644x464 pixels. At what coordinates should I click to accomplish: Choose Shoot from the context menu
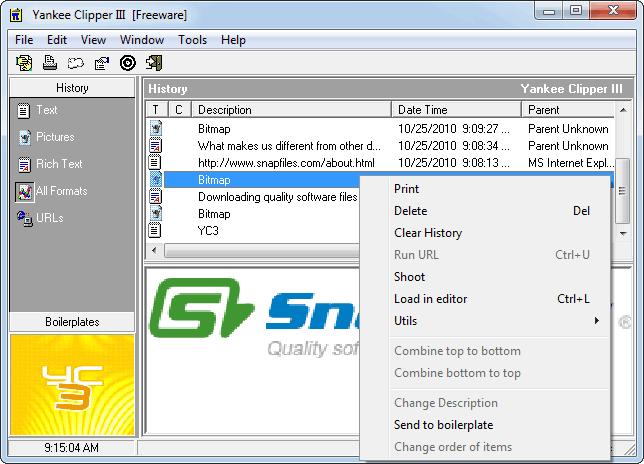pos(485,277)
